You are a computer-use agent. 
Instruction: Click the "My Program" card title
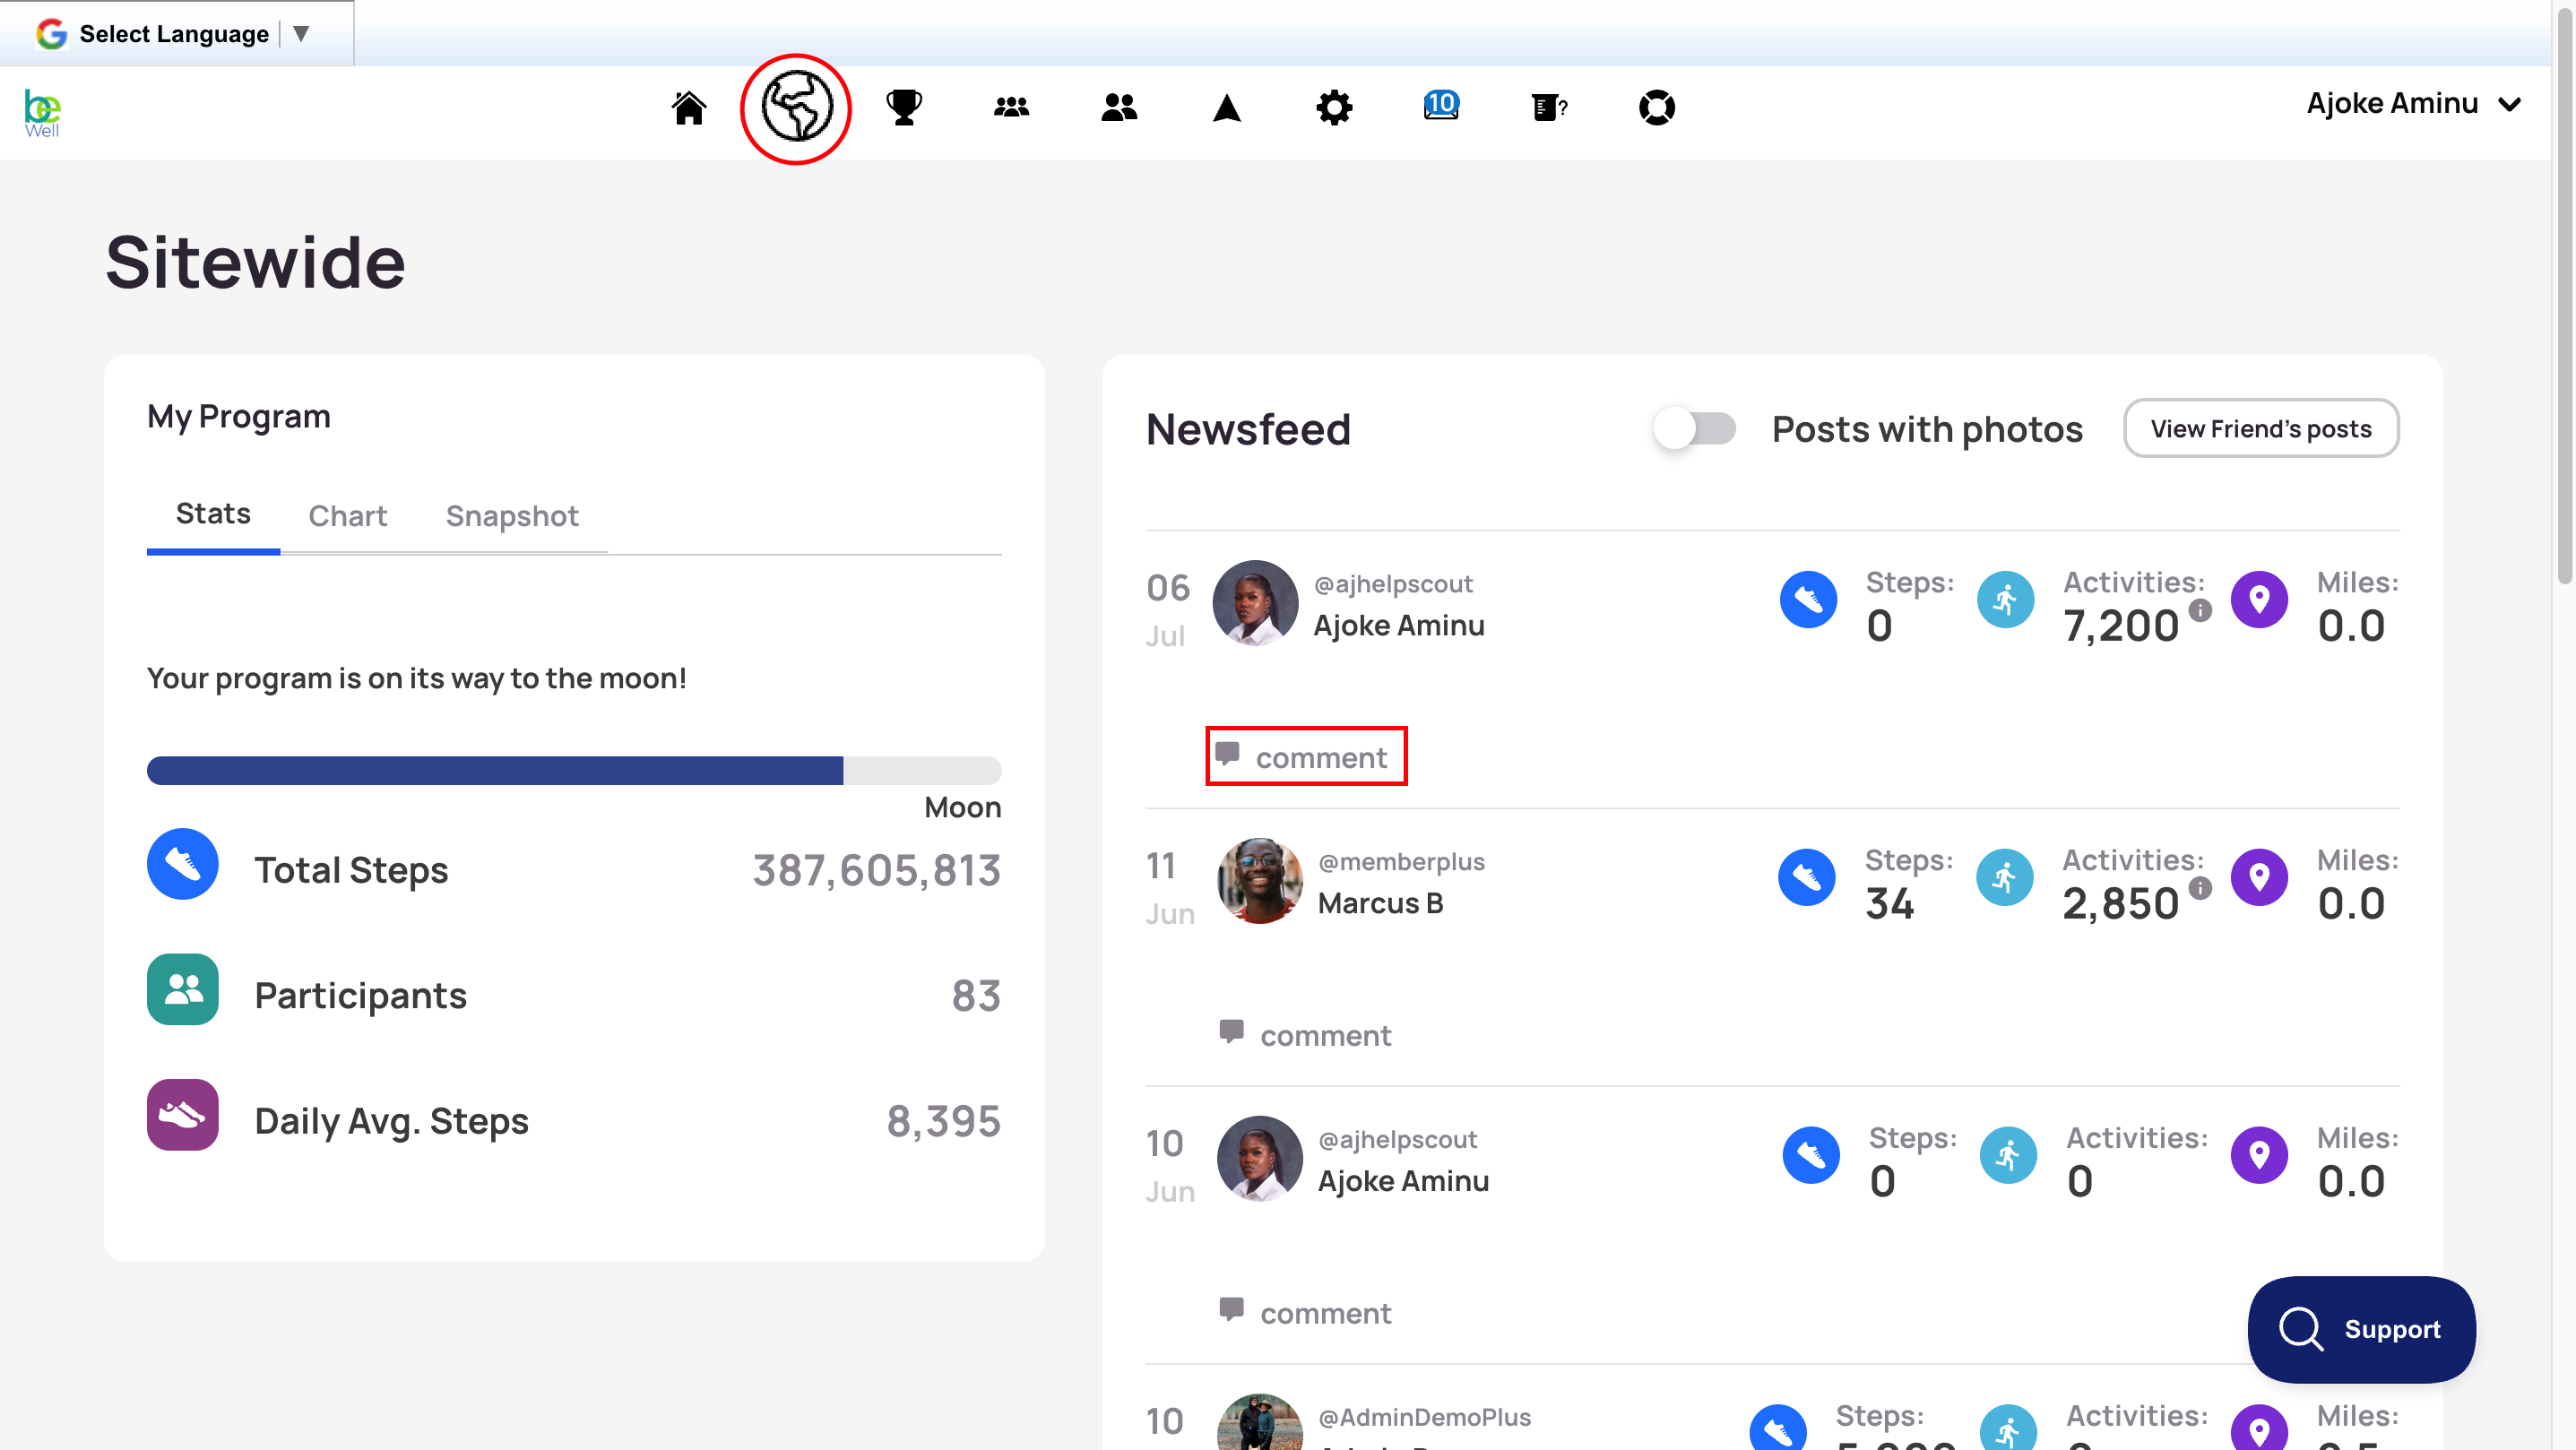pos(239,416)
